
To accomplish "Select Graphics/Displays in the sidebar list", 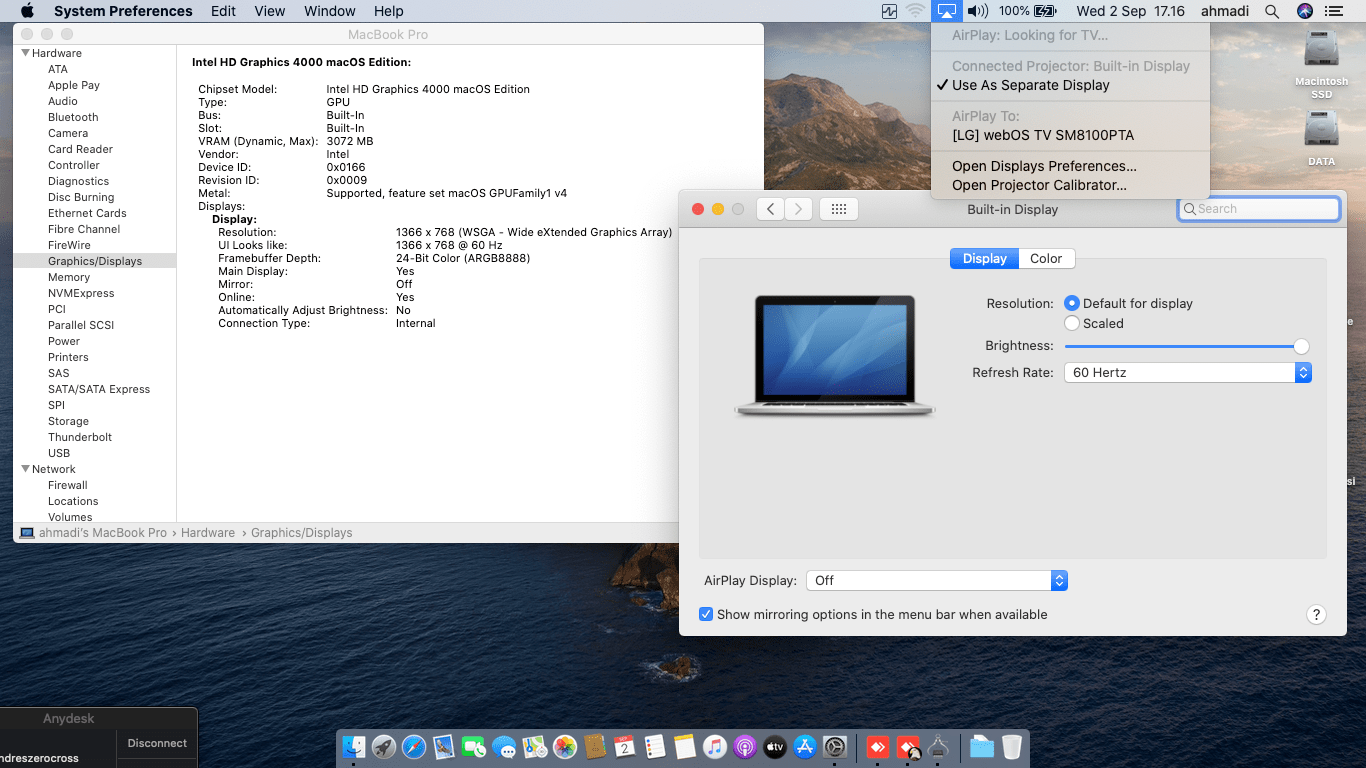I will 95,261.
